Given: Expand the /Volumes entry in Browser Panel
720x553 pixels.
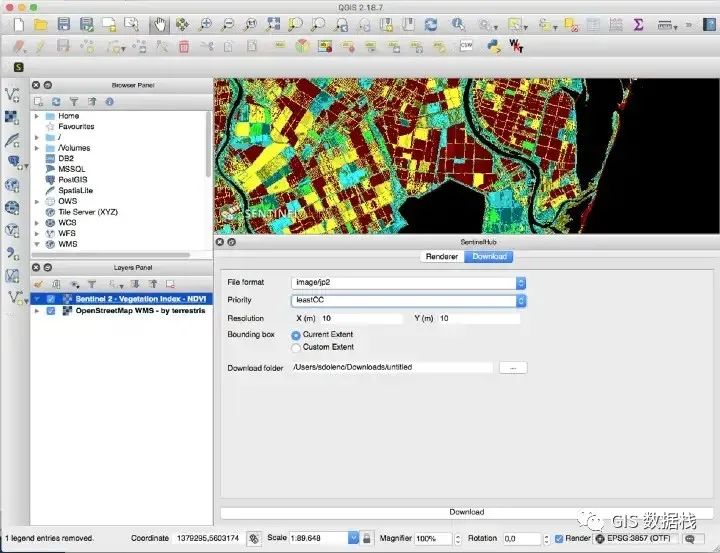Looking at the screenshot, I should coord(37,148).
